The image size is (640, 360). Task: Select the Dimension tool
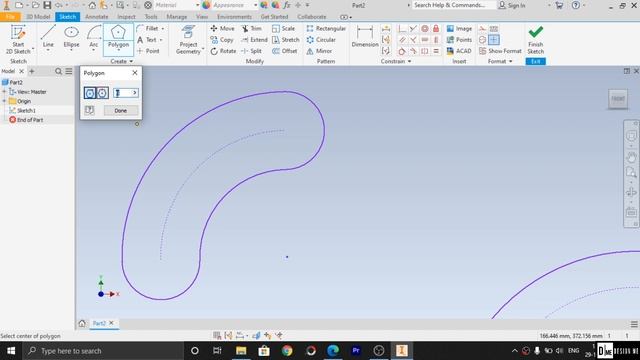(365, 36)
